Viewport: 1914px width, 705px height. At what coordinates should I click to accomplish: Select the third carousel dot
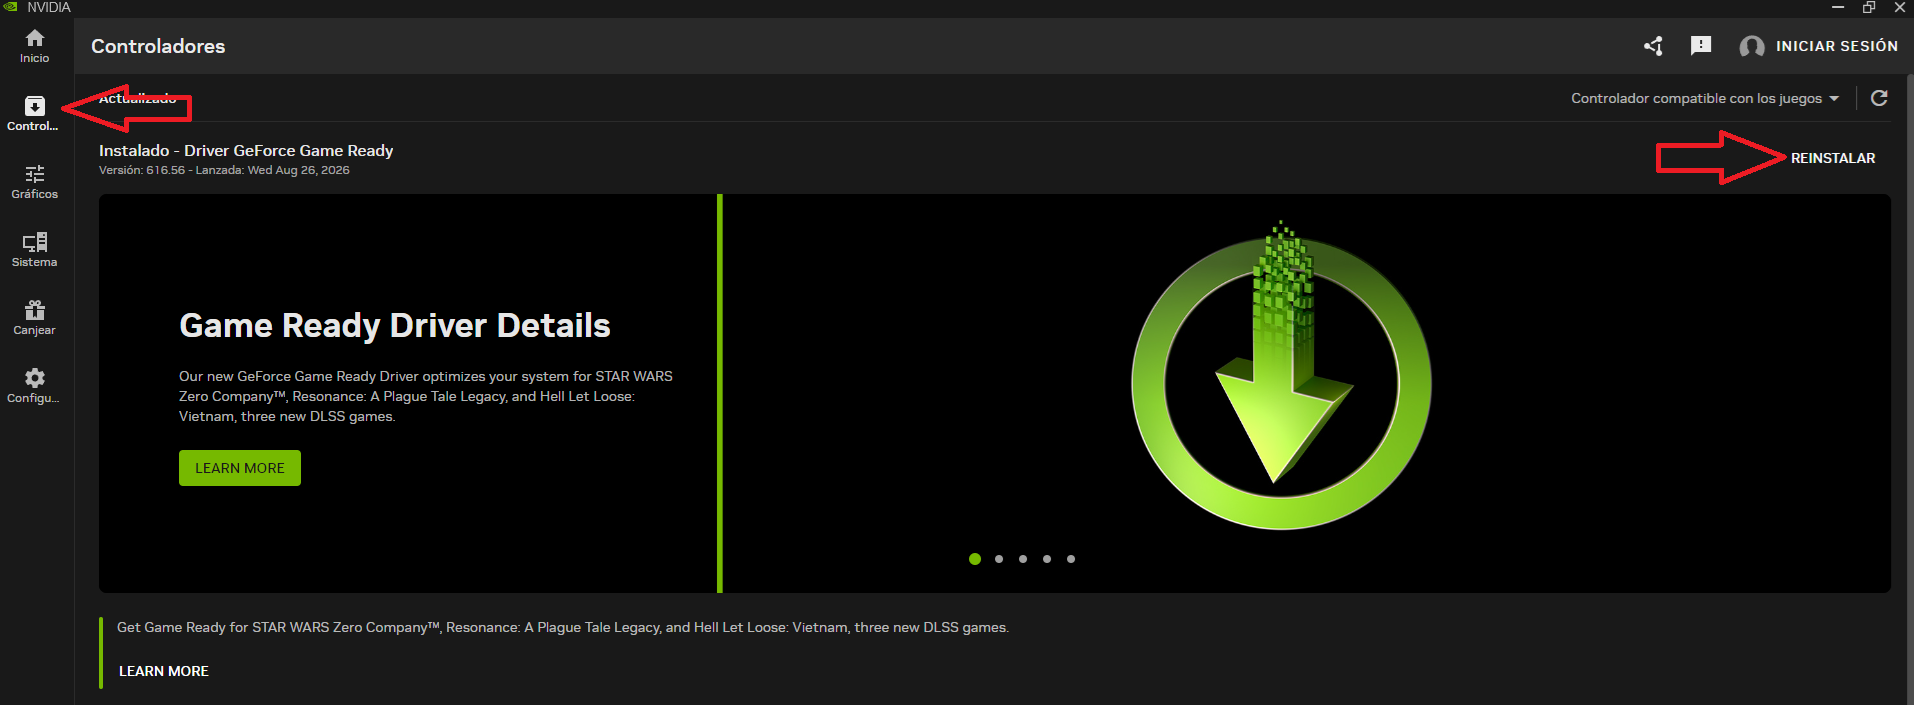point(1023,559)
